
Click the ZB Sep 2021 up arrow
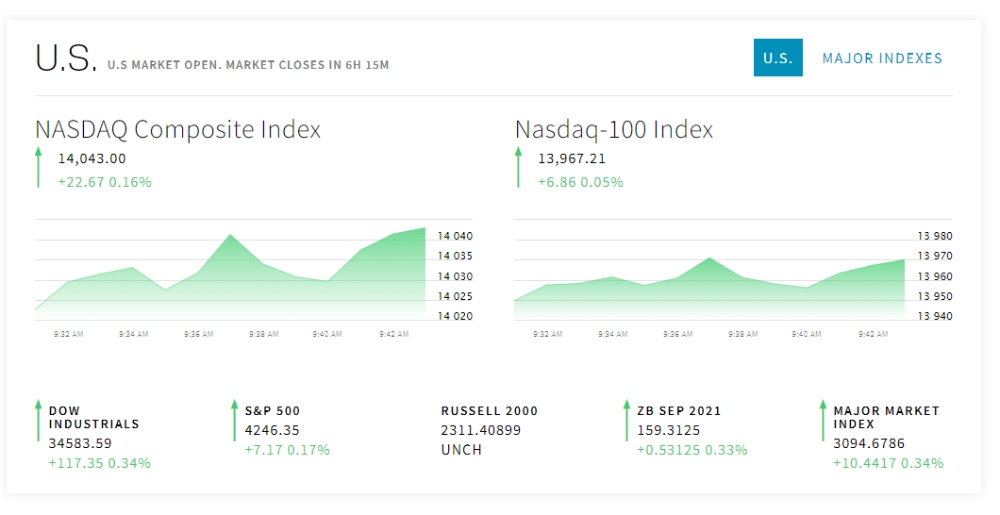[627, 421]
